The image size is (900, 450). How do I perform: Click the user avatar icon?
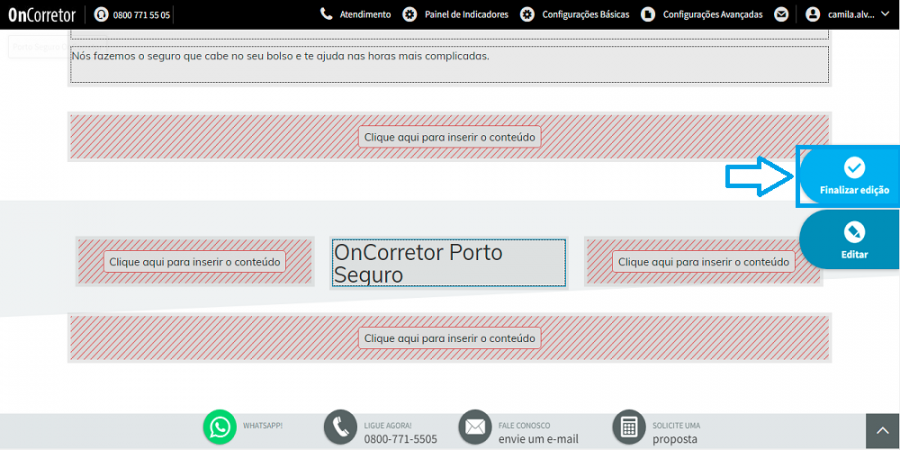(812, 14)
